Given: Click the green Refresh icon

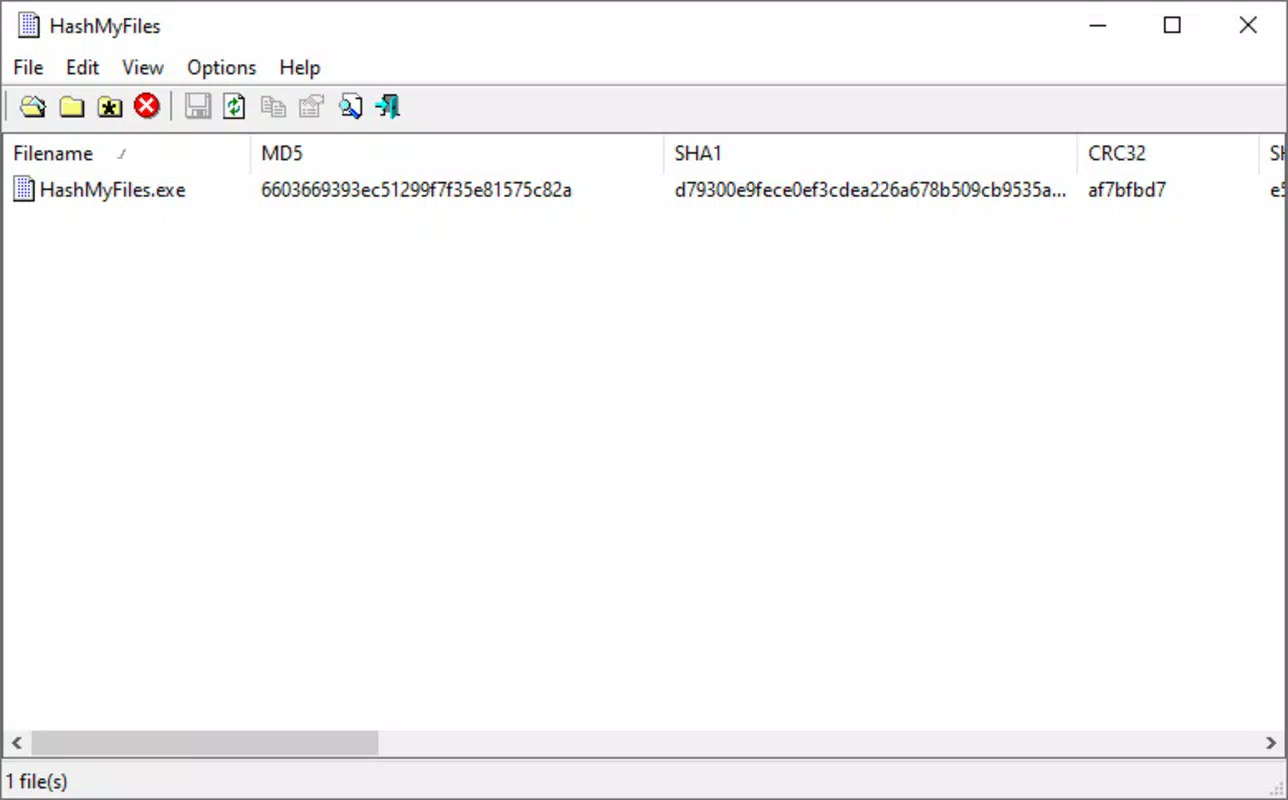Looking at the screenshot, I should [234, 106].
